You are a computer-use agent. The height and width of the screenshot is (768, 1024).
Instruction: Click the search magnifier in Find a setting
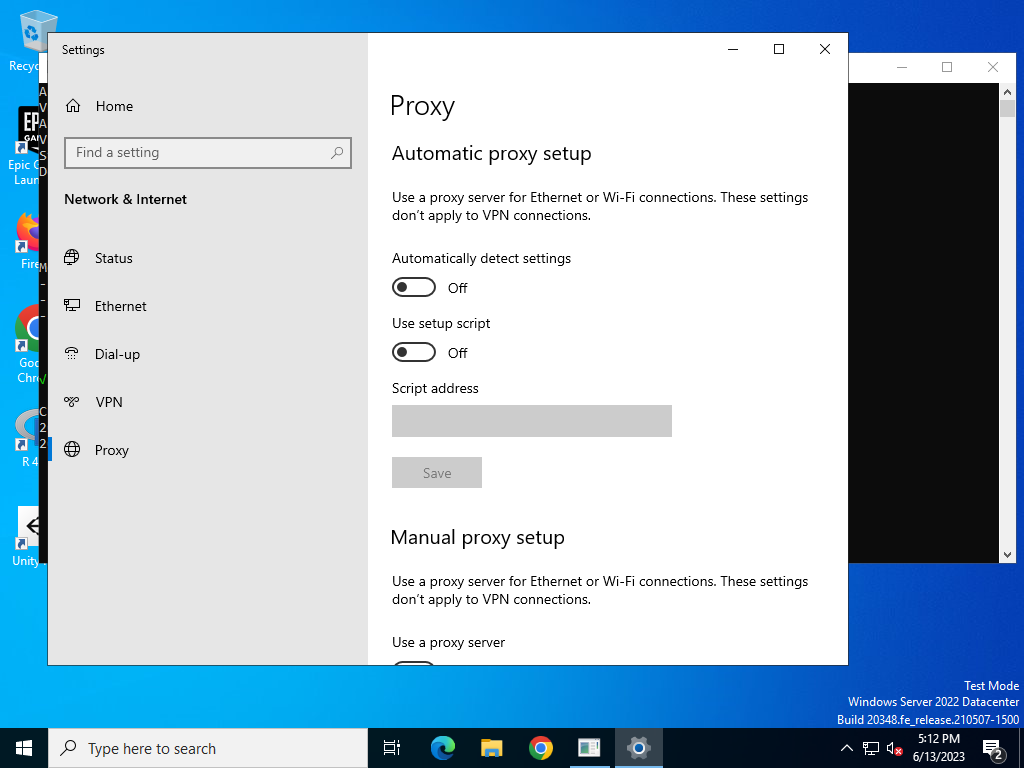pyautogui.click(x=337, y=153)
